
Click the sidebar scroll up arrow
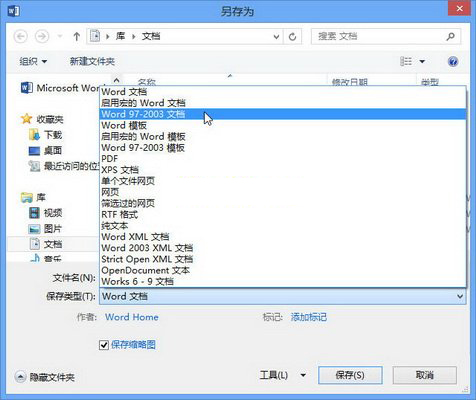[x=116, y=80]
